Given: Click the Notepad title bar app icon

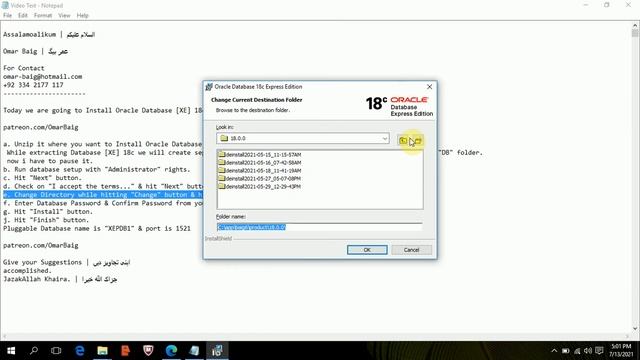Looking at the screenshot, I should [x=5, y=5].
